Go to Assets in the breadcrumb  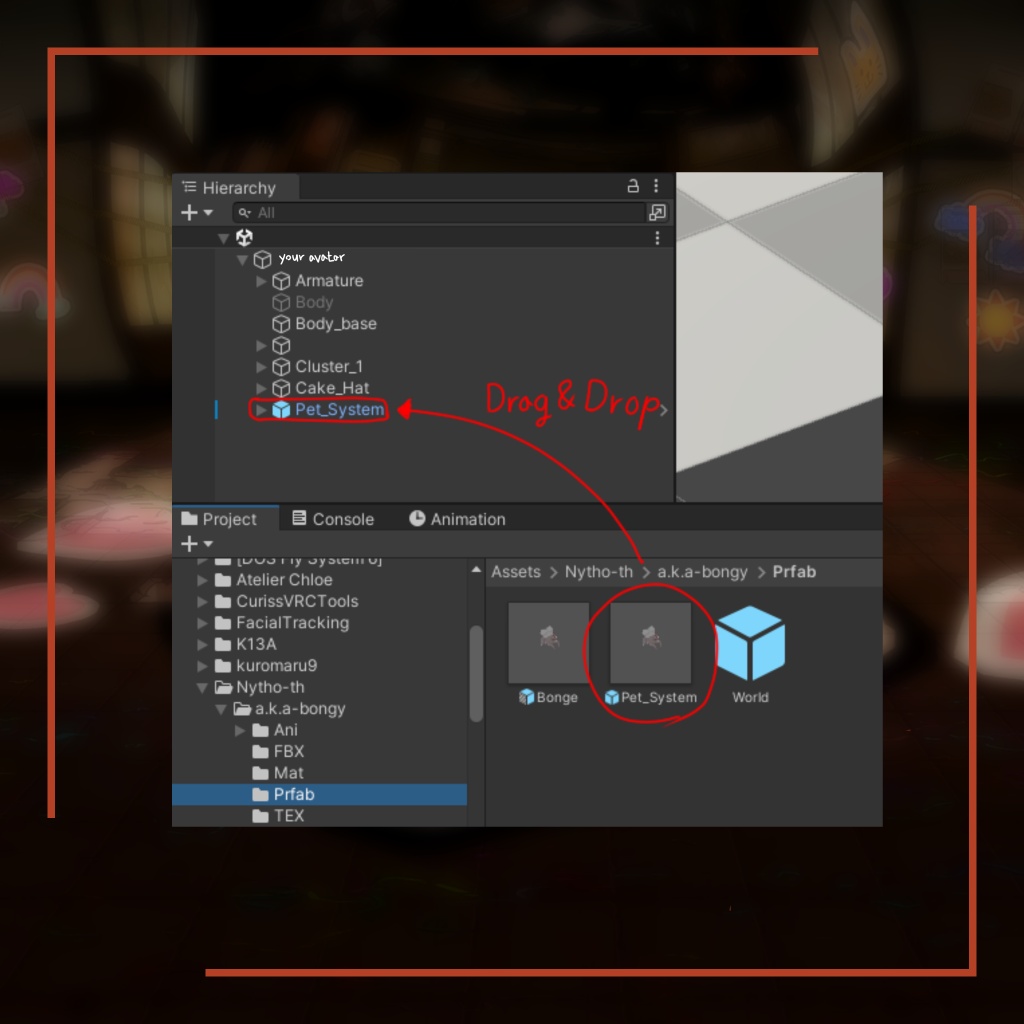coord(516,572)
